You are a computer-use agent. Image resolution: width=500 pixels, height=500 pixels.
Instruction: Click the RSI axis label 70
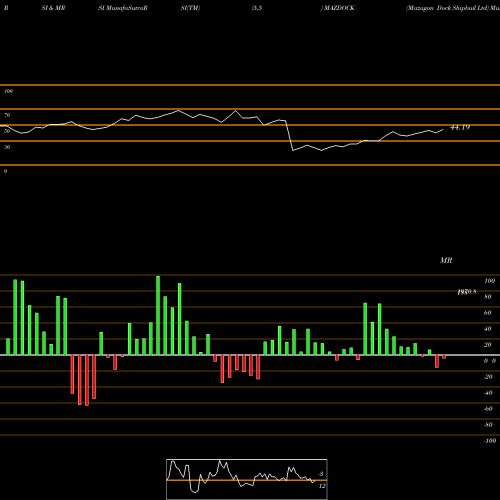coord(7,115)
